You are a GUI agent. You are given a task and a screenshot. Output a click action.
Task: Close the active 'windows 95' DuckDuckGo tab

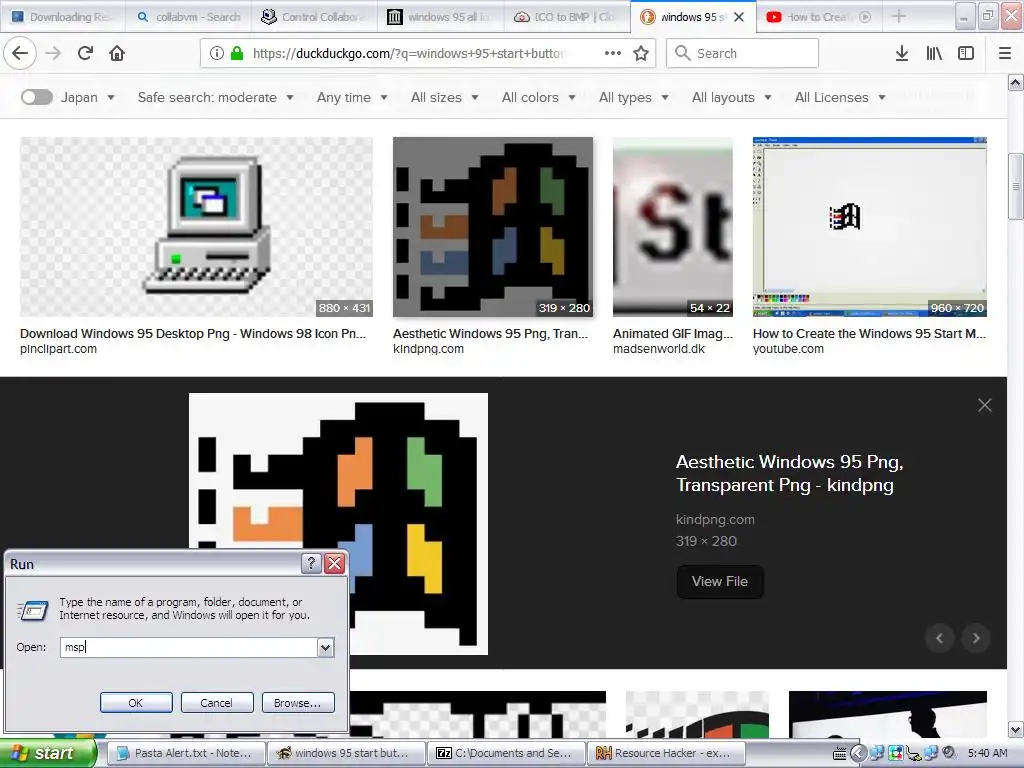point(739,17)
